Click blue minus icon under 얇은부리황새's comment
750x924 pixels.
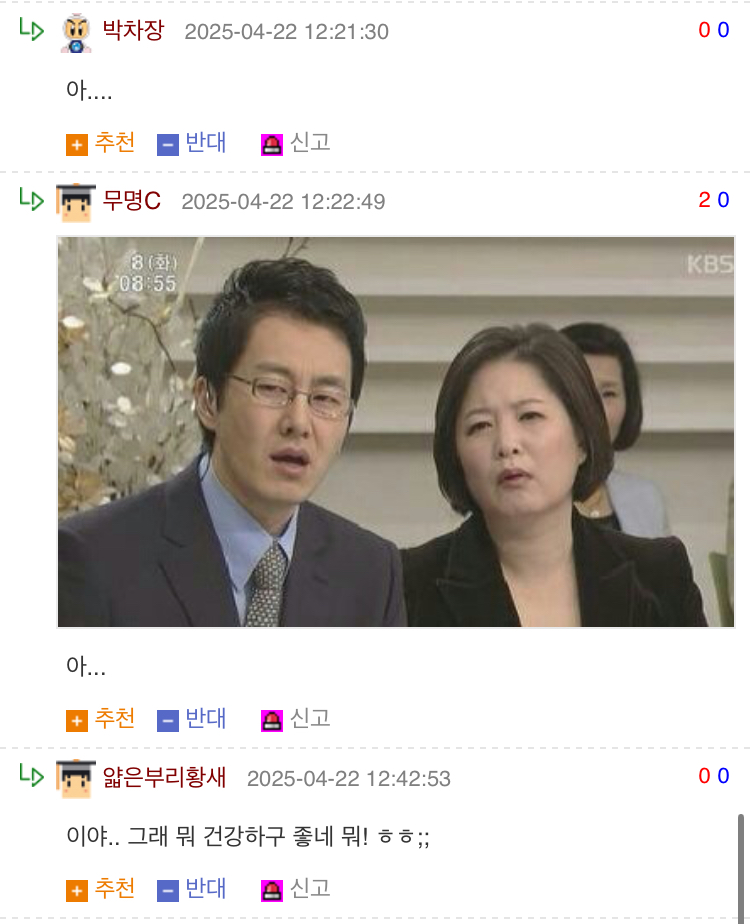(167, 891)
